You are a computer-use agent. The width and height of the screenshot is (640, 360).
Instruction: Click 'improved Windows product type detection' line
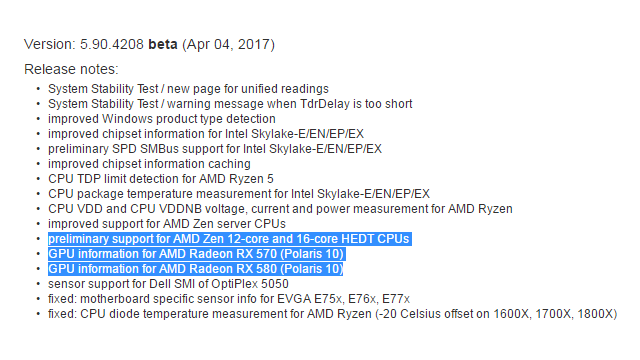click(162, 119)
